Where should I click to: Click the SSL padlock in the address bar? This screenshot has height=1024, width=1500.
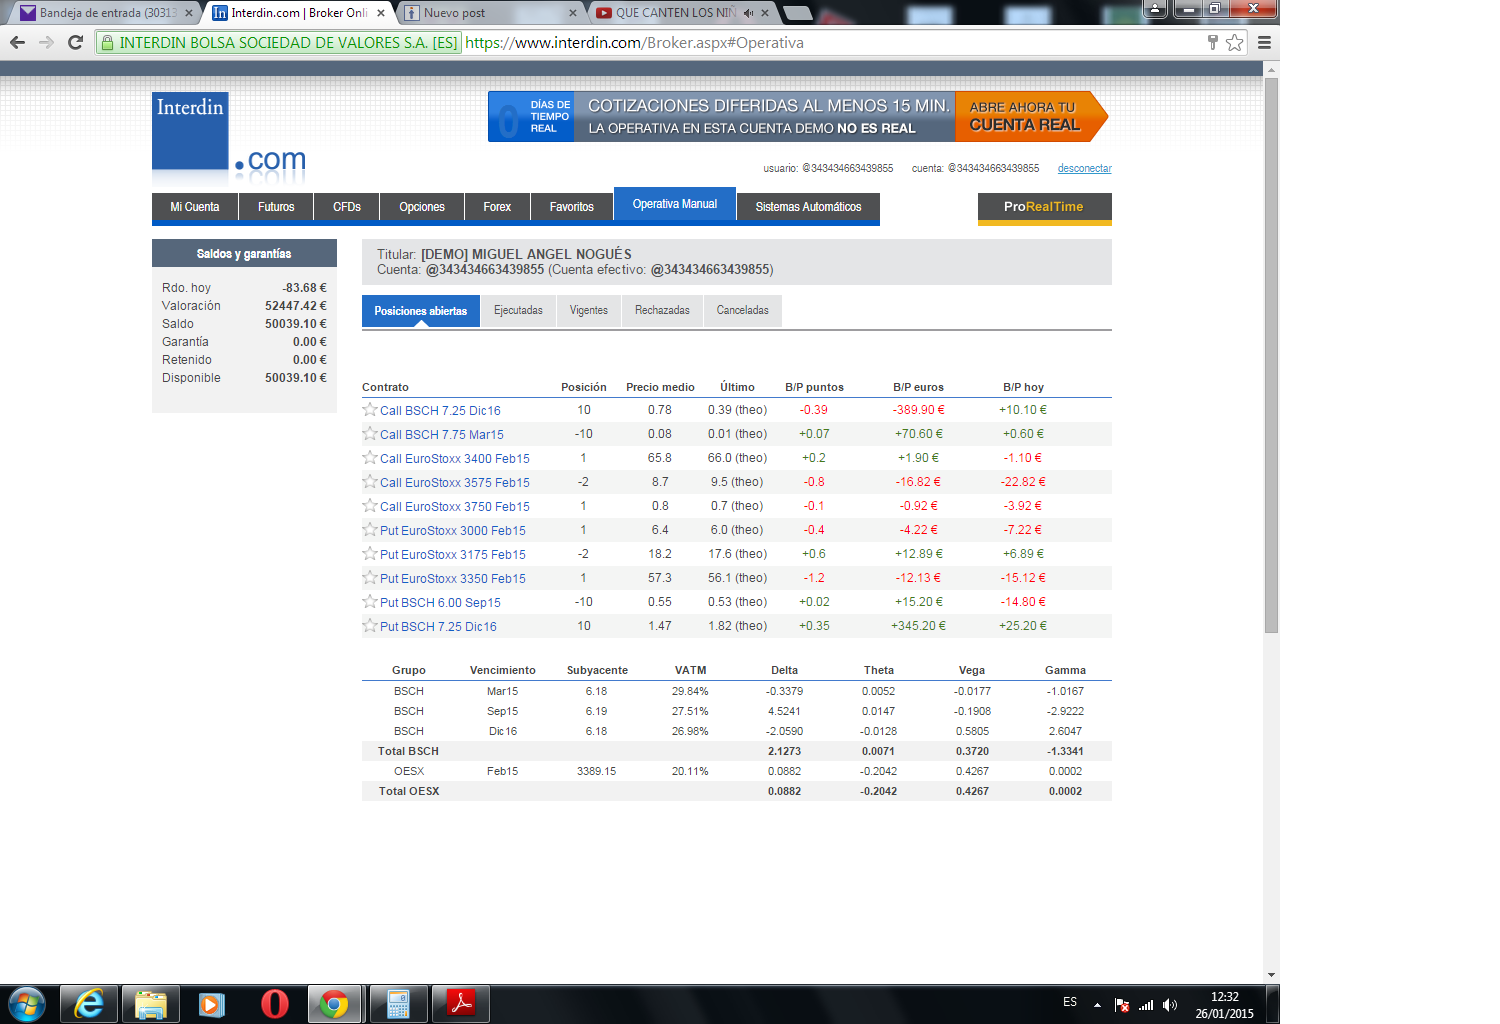107,42
